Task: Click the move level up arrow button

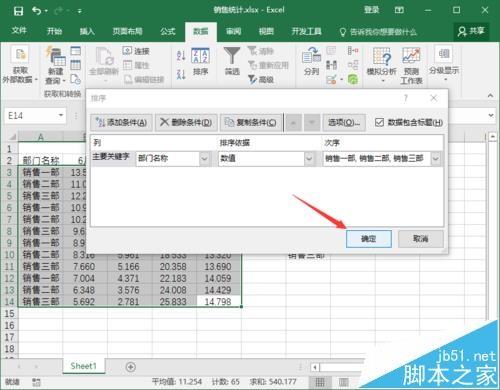Action: coord(294,123)
